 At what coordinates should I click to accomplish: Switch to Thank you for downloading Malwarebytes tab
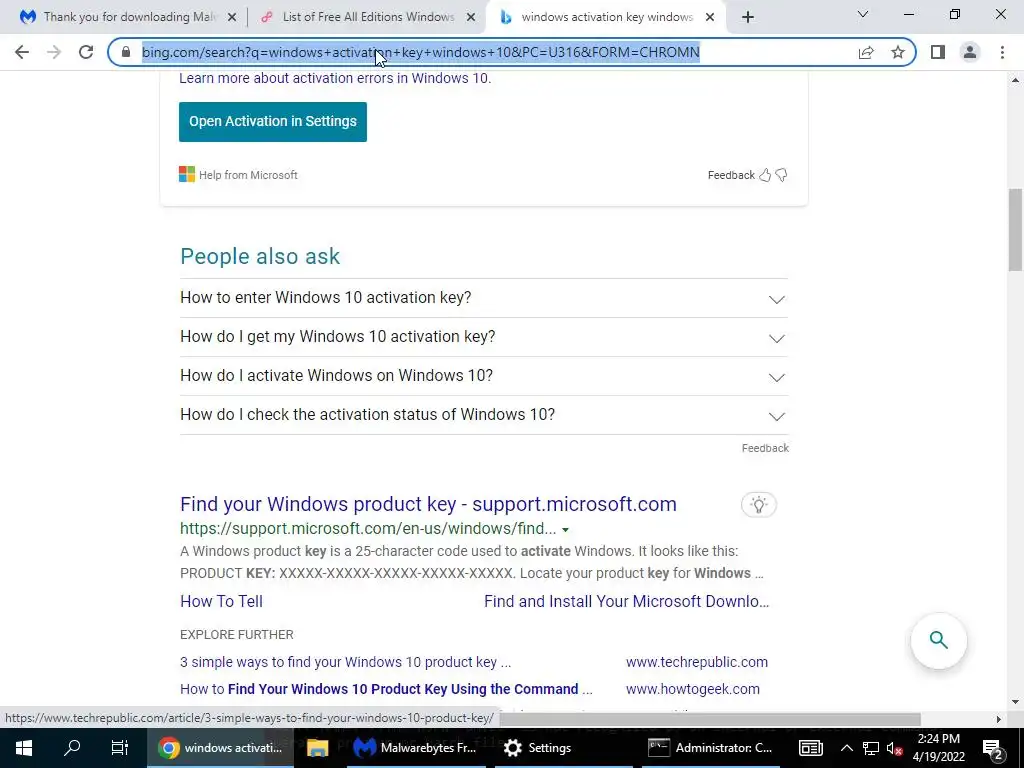(128, 17)
